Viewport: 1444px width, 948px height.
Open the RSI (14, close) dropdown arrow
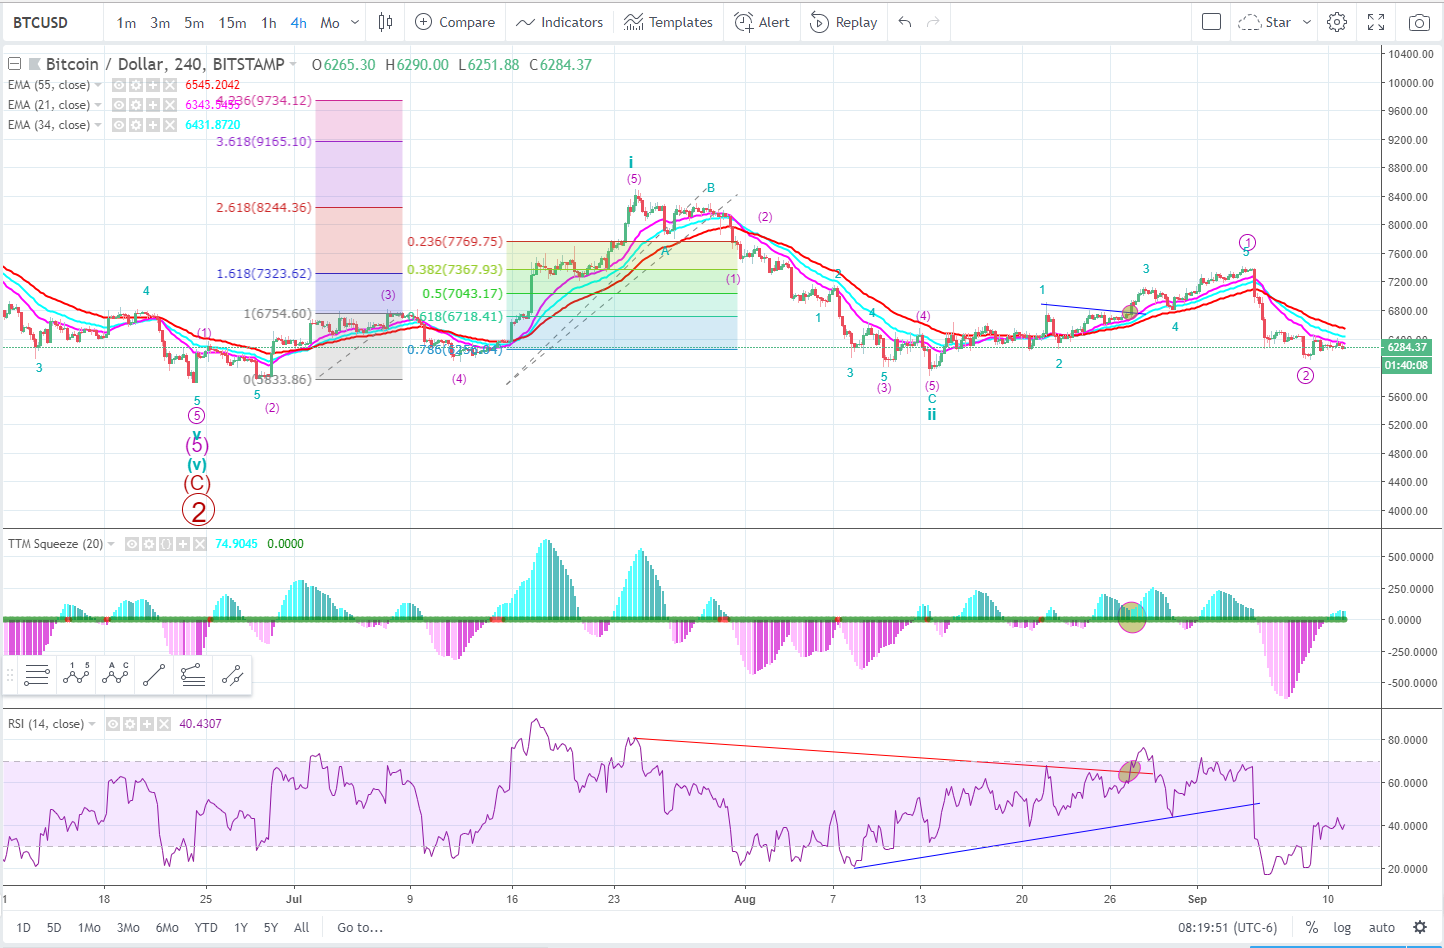coord(92,724)
